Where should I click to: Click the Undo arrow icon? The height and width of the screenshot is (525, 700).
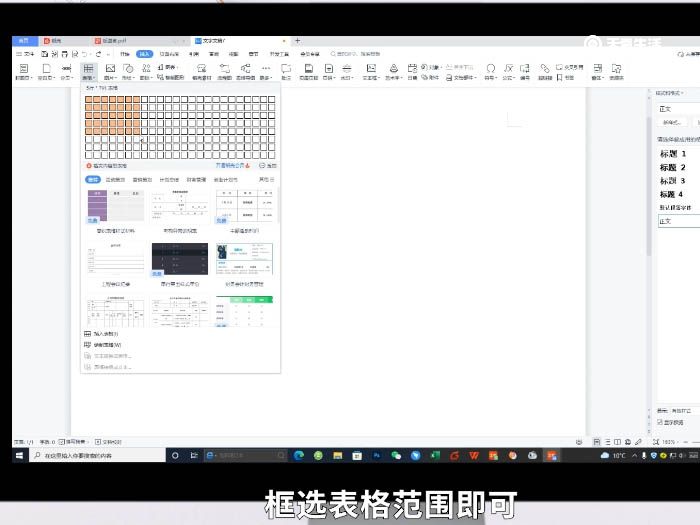click(x=85, y=54)
